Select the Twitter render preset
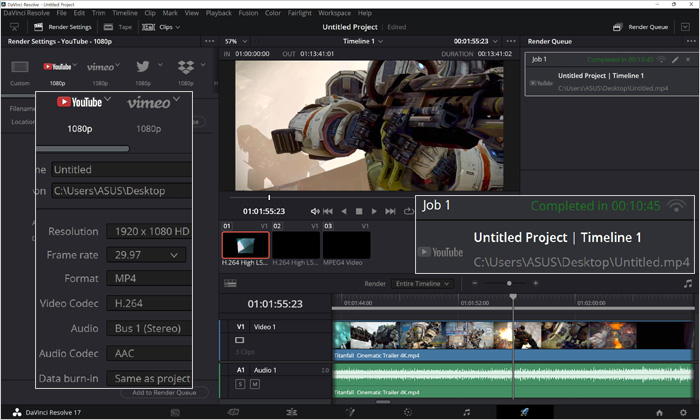700x420 pixels. 143,67
